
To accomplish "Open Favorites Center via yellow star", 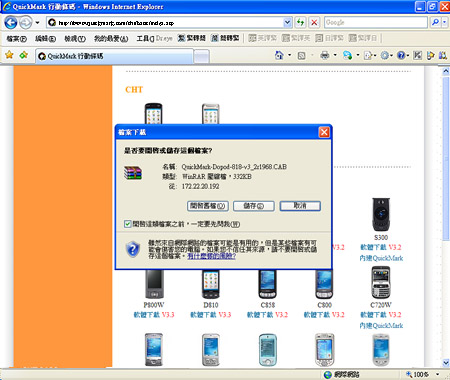I will coord(9,55).
